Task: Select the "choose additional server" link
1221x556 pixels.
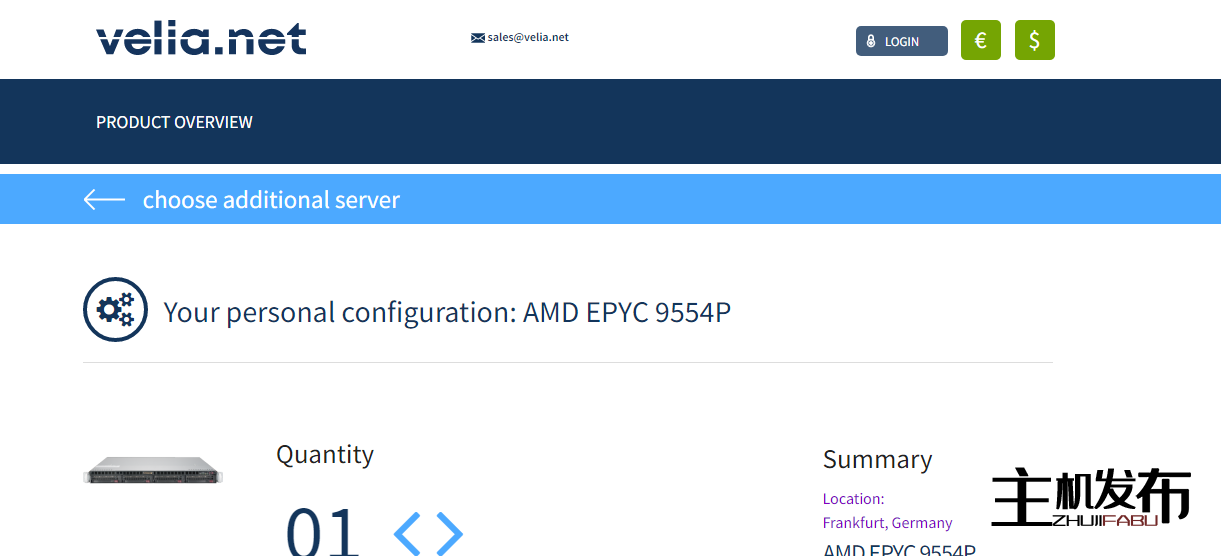Action: [271, 200]
